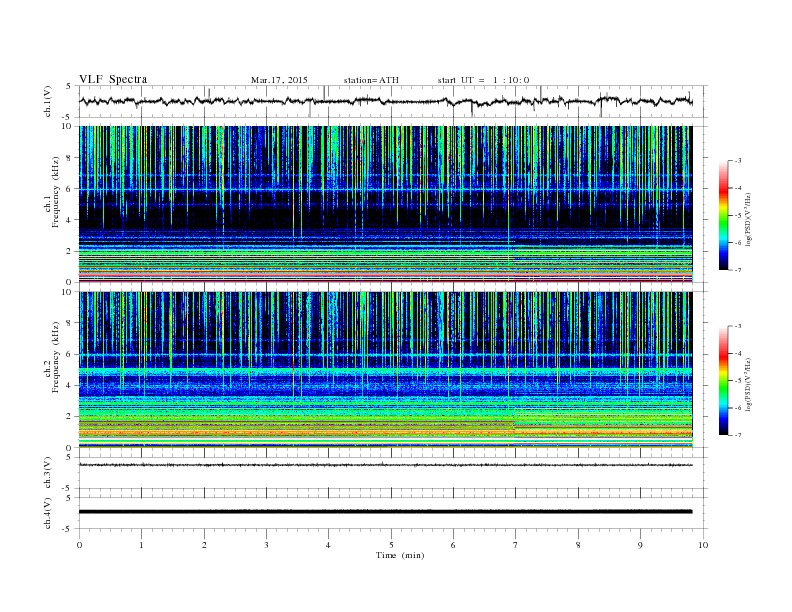Viewport: 792px width, 612px height.
Task: Click the "-5" label on ch.1 colorbar
Action: tap(738, 216)
